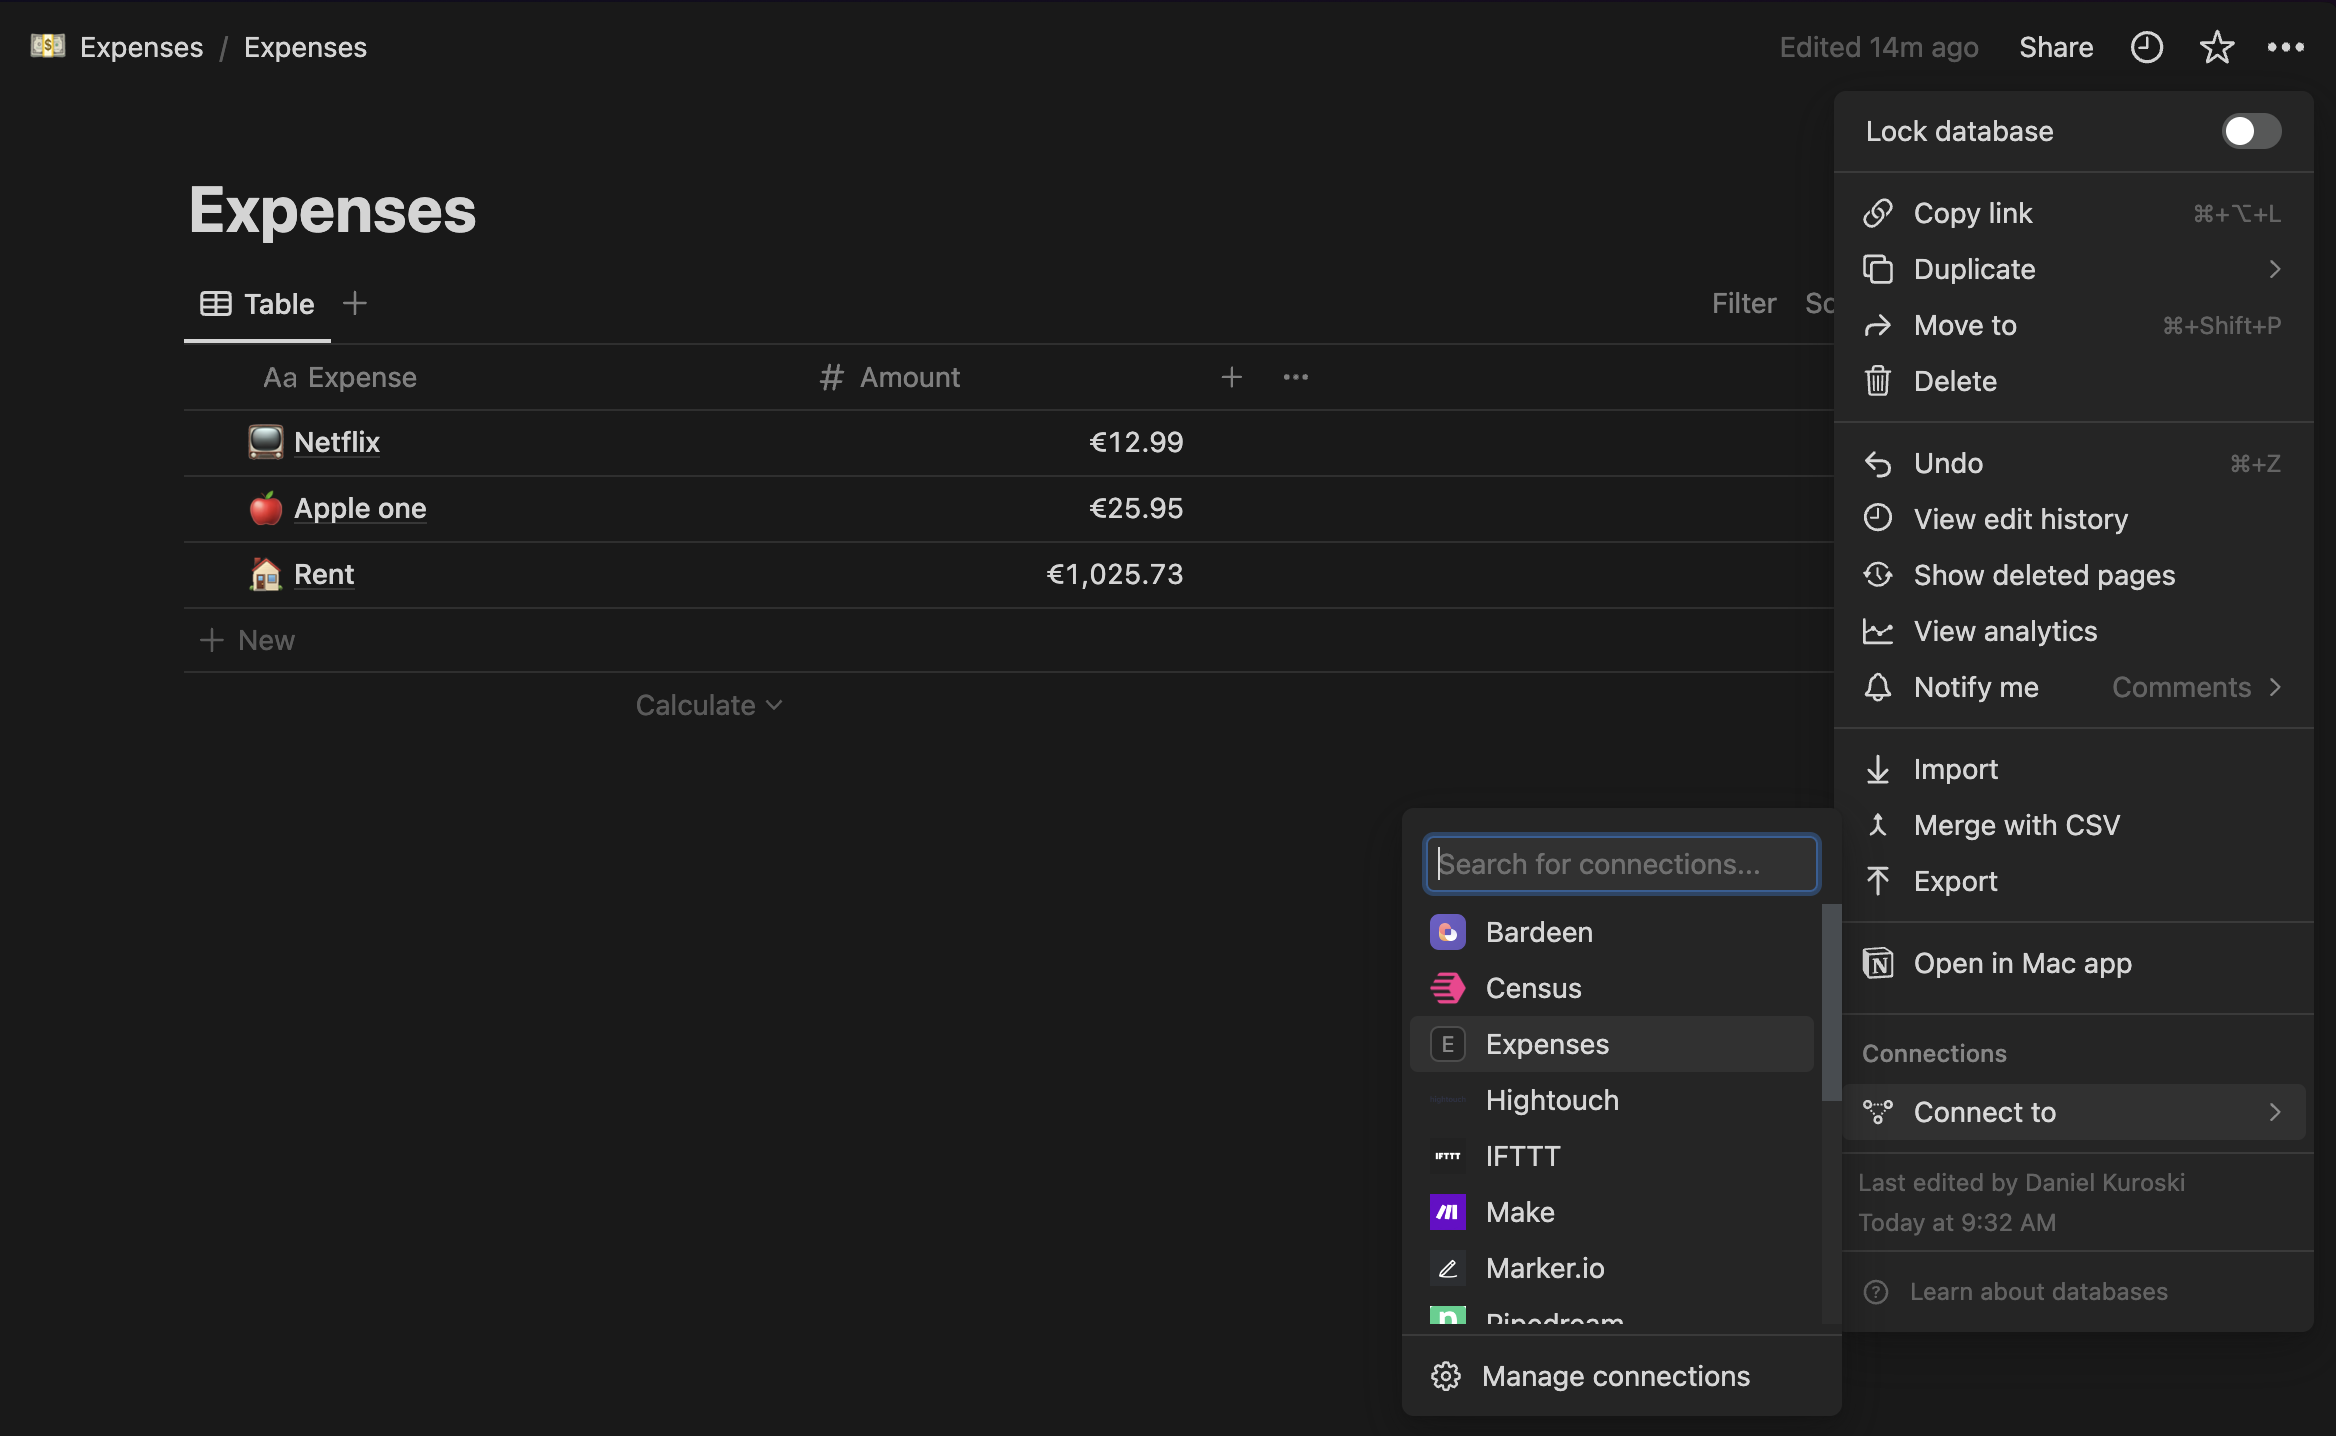Click the Aa icon on the Expense column
The height and width of the screenshot is (1436, 2336).
click(x=278, y=377)
